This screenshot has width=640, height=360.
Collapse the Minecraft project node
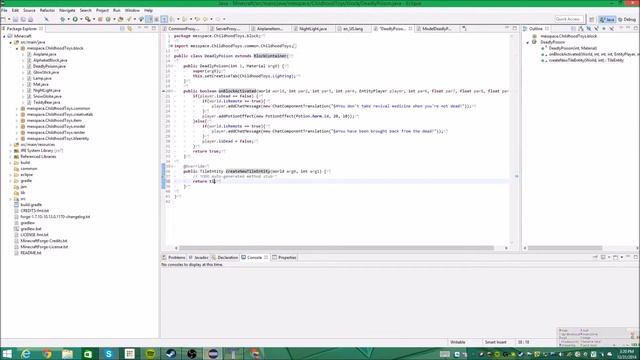[x=4, y=36]
